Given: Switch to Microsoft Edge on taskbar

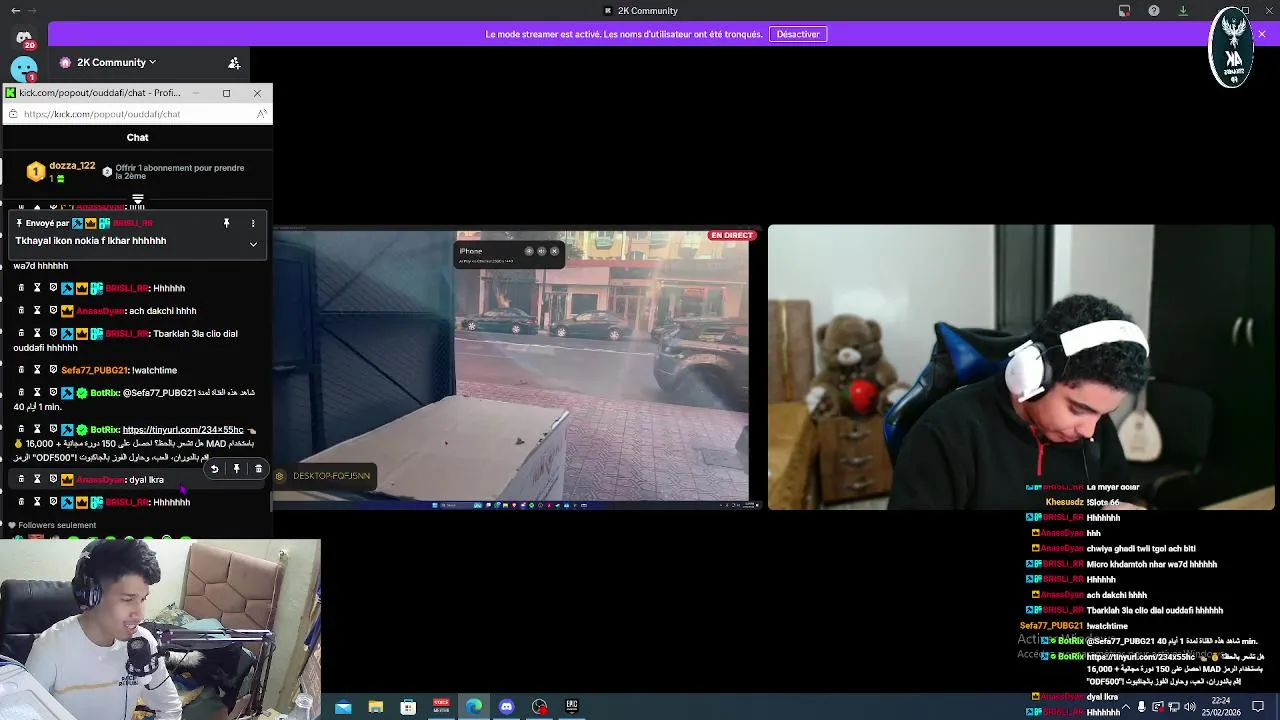Looking at the screenshot, I should (474, 707).
